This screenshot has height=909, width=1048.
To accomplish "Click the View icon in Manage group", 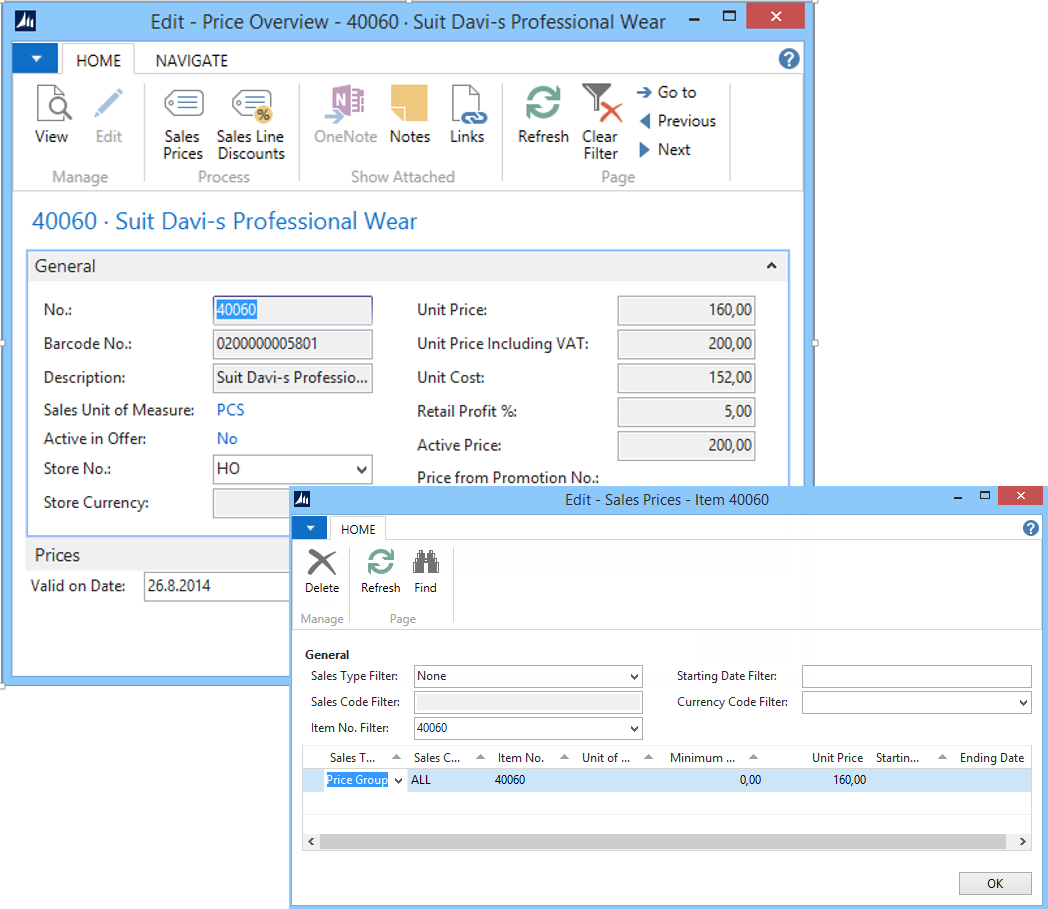I will (52, 116).
